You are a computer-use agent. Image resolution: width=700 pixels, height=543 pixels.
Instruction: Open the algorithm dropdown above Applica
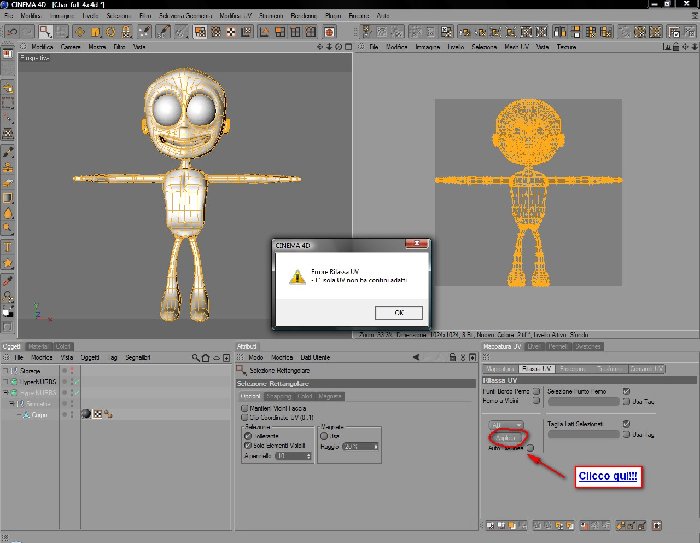(506, 425)
